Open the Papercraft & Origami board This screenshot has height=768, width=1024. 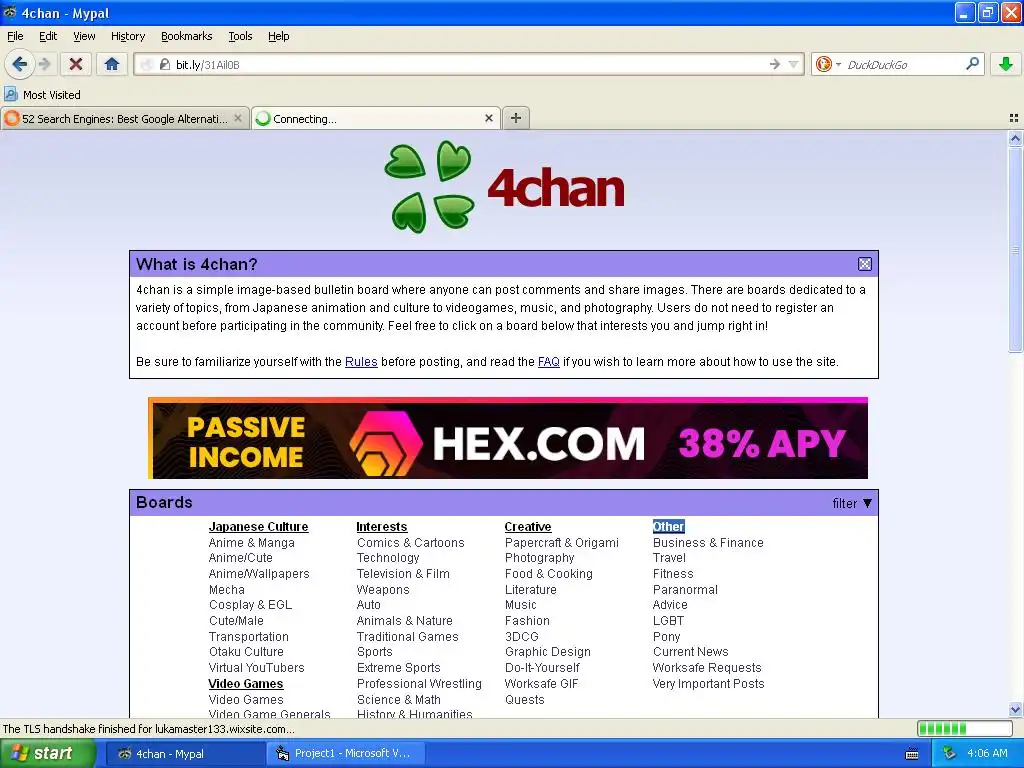pyautogui.click(x=562, y=543)
